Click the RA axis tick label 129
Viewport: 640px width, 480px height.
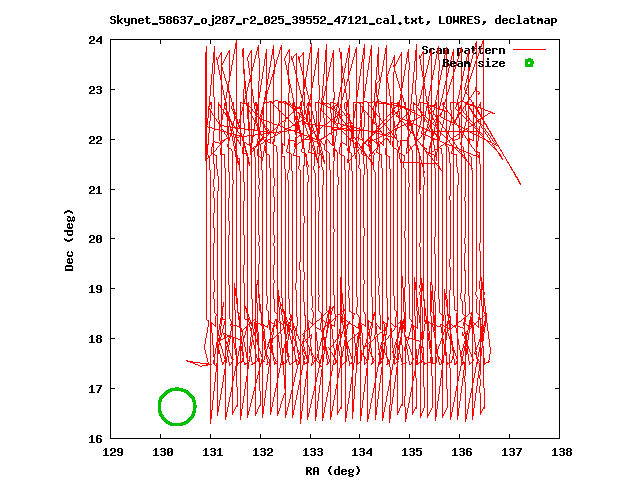[113, 452]
